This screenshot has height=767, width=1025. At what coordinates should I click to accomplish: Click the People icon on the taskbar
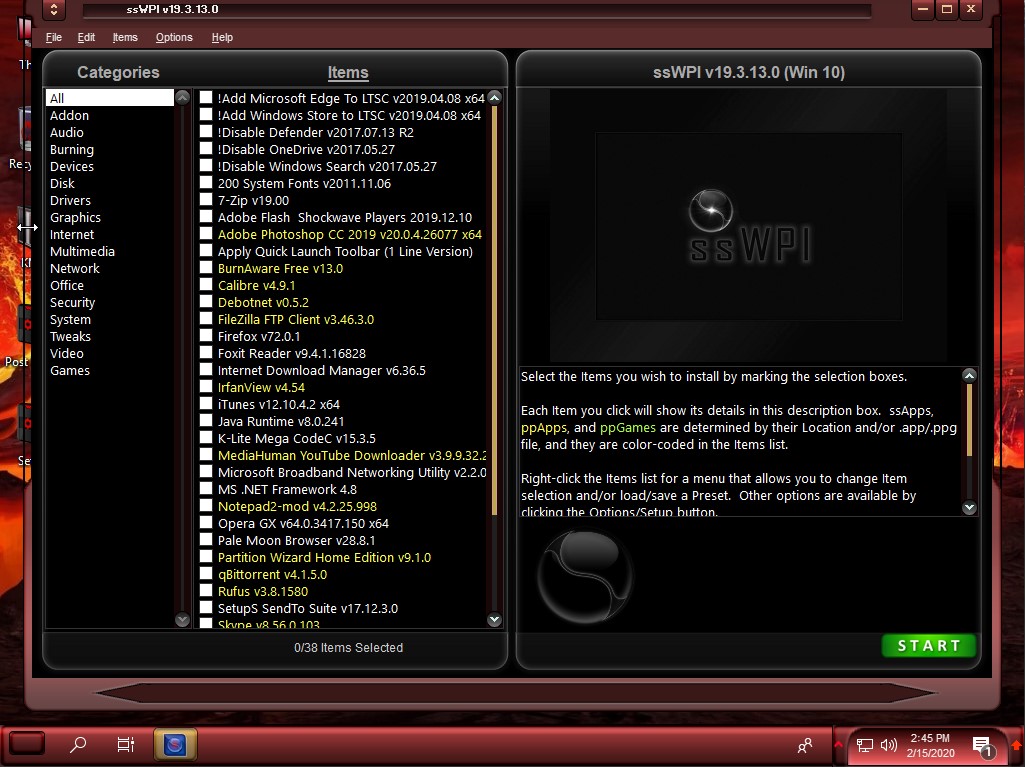[805, 744]
